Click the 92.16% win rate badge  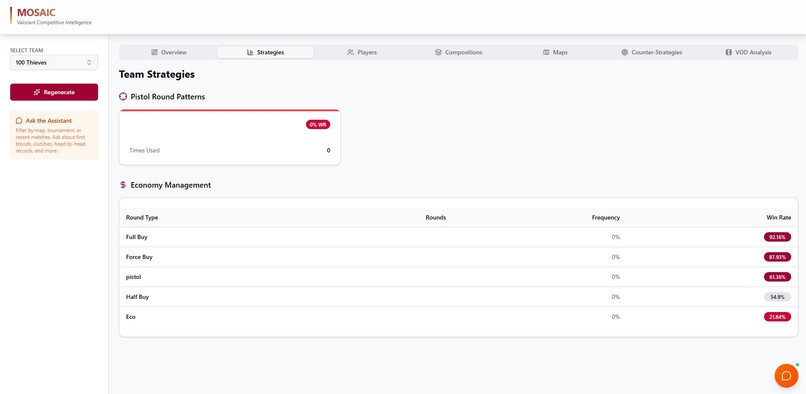click(x=777, y=237)
